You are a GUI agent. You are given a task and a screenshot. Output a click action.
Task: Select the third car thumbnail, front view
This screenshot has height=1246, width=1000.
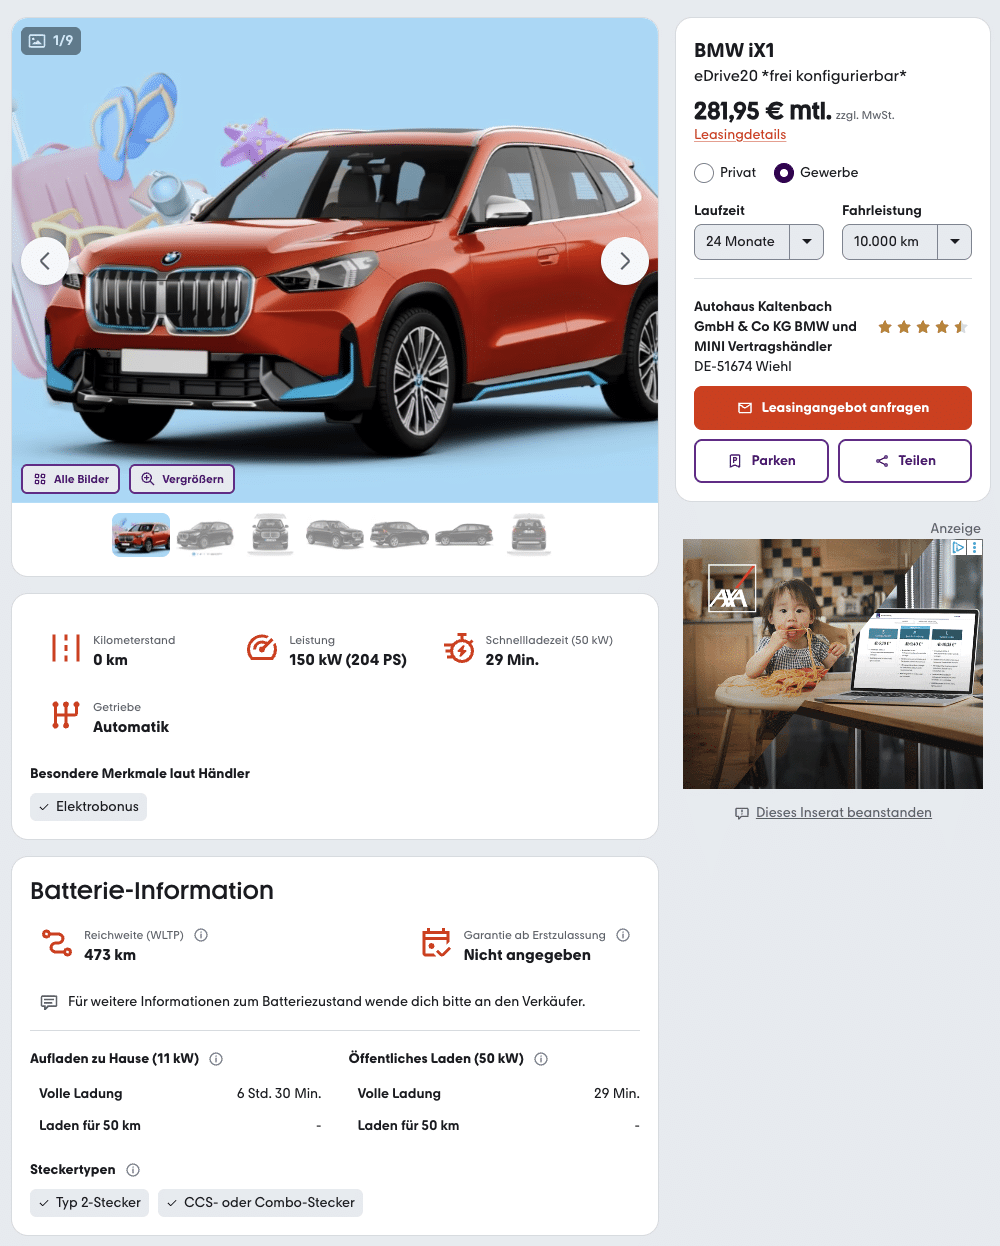point(270,534)
